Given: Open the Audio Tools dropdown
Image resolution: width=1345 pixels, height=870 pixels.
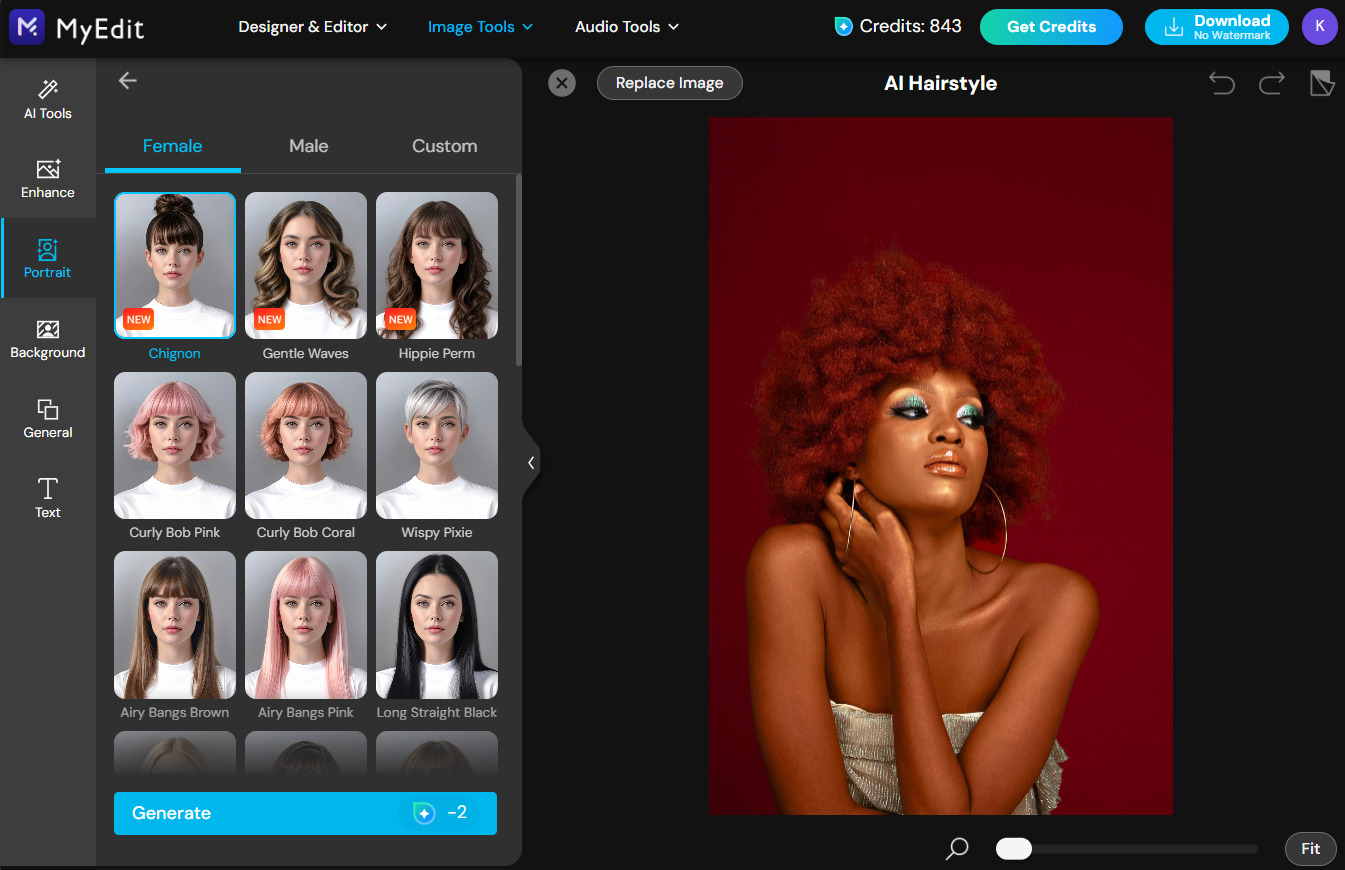Looking at the screenshot, I should click(627, 27).
